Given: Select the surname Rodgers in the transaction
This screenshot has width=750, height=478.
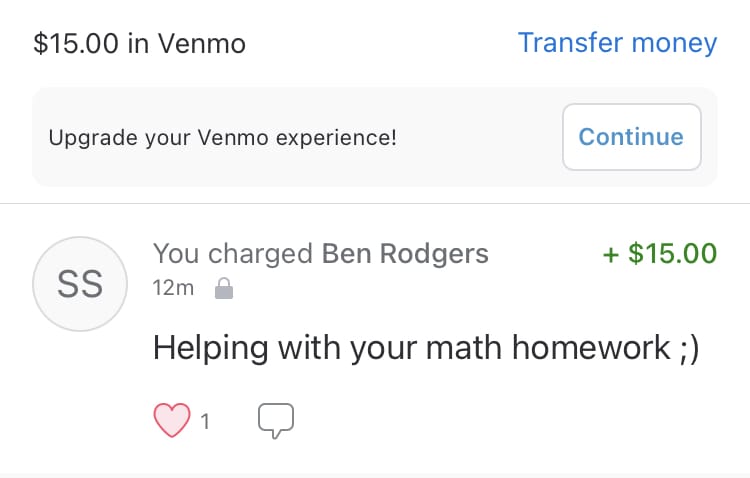Looking at the screenshot, I should (x=434, y=254).
